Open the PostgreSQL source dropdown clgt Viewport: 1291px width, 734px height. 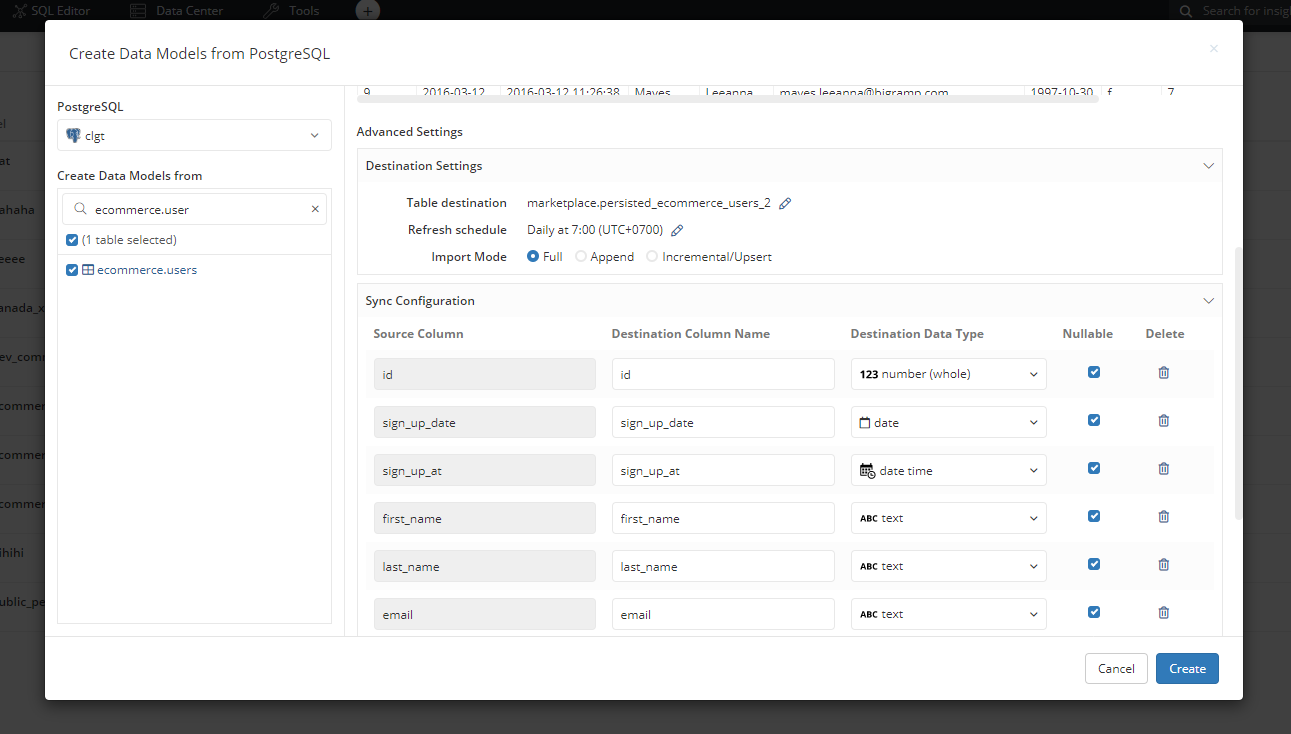(x=194, y=135)
